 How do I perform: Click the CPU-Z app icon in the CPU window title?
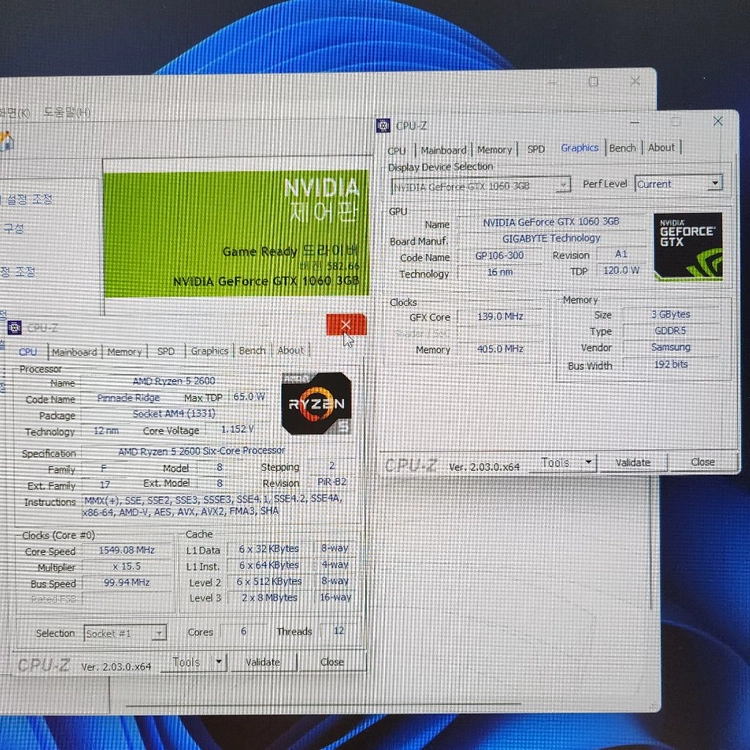pyautogui.click(x=14, y=328)
